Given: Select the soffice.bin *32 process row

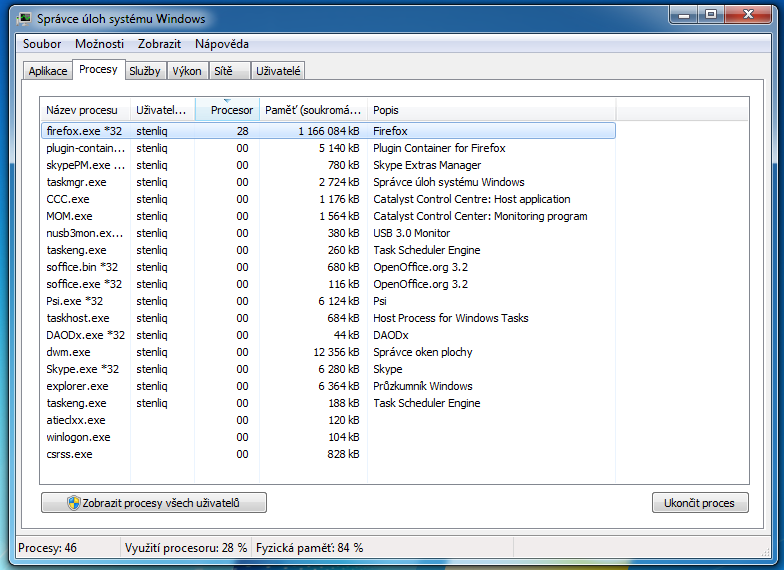Looking at the screenshot, I should pos(328,267).
